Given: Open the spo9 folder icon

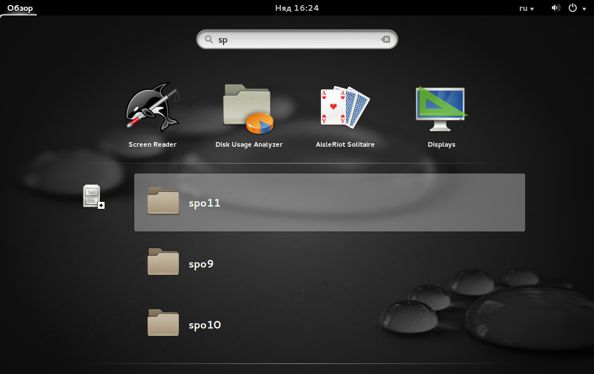Looking at the screenshot, I should click(x=163, y=261).
